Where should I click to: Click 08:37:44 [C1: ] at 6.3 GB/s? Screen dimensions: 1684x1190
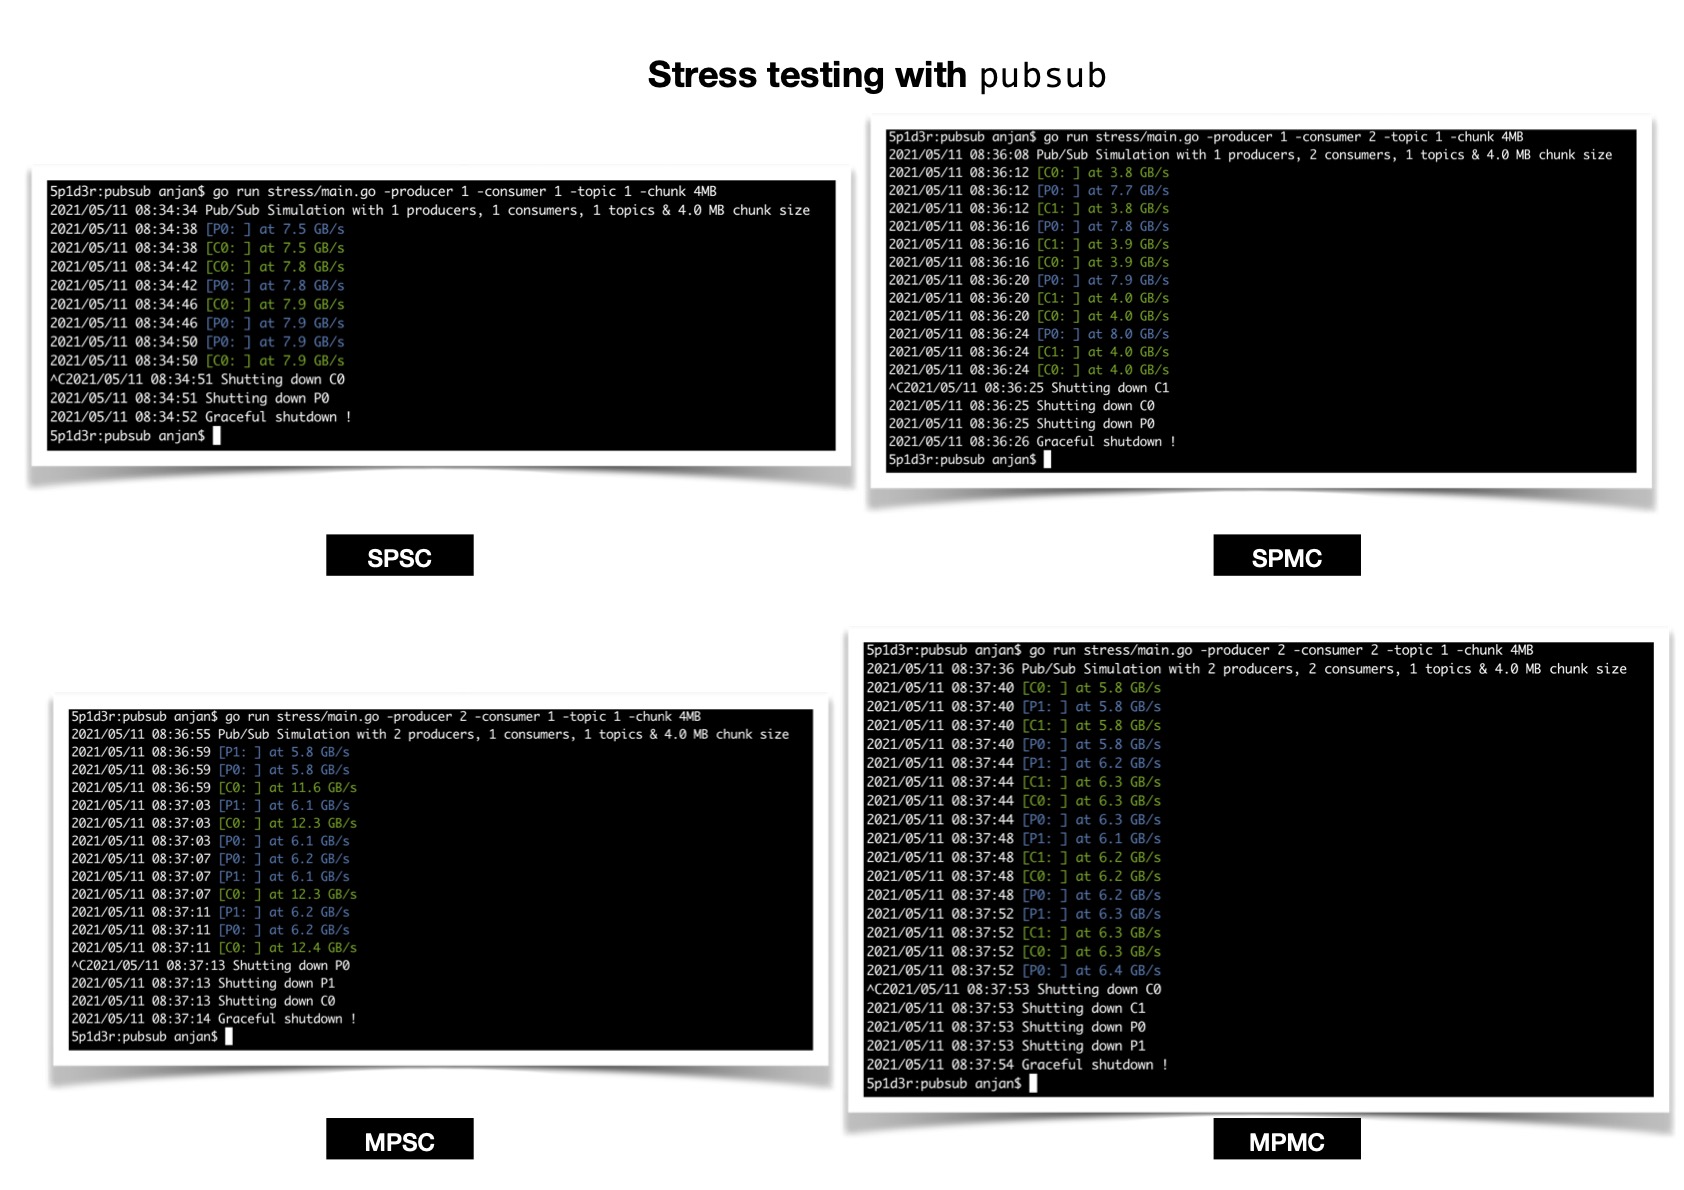[x=1014, y=782]
